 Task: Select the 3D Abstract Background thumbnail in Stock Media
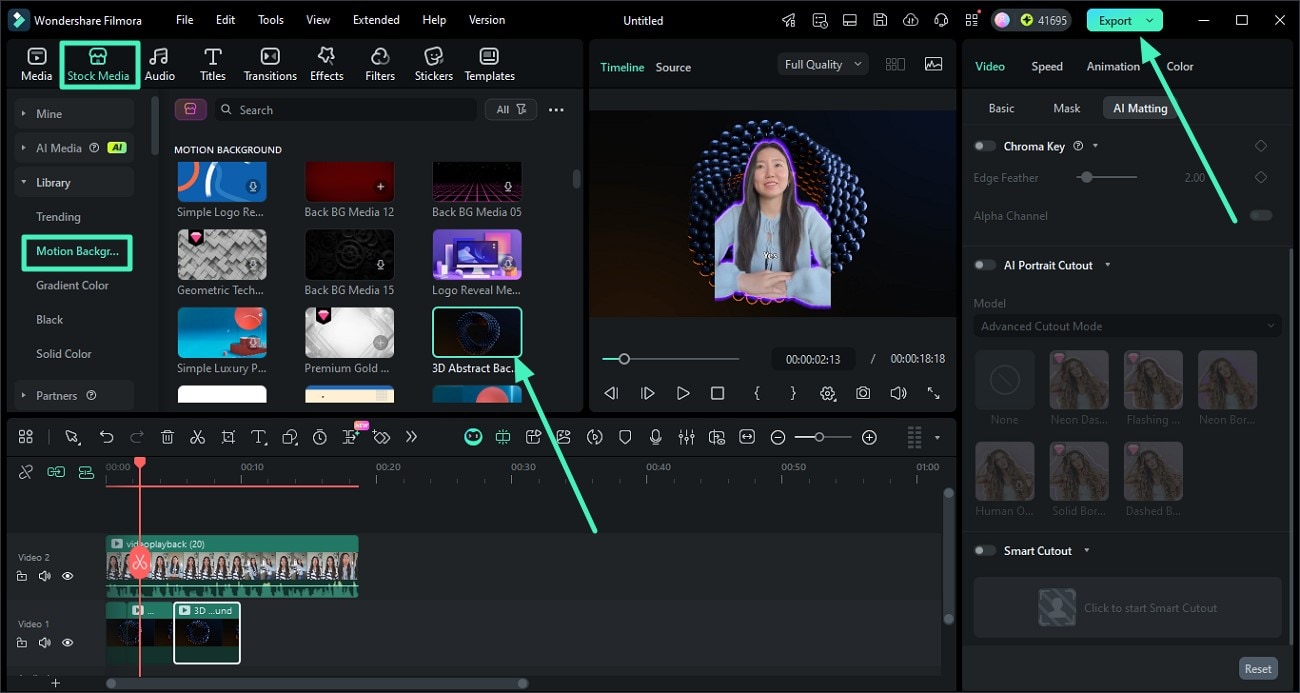click(x=477, y=332)
